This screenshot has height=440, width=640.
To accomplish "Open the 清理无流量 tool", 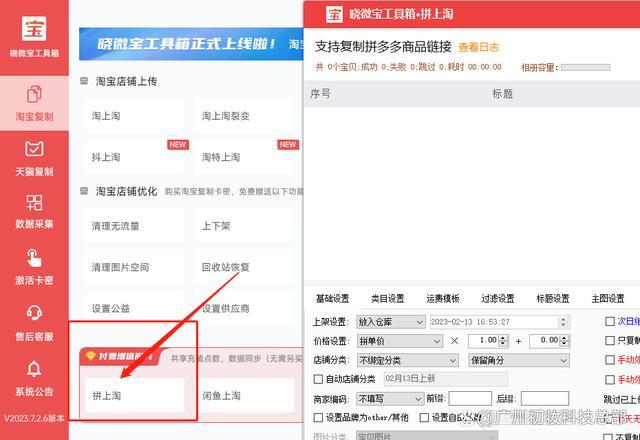I will (x=134, y=226).
